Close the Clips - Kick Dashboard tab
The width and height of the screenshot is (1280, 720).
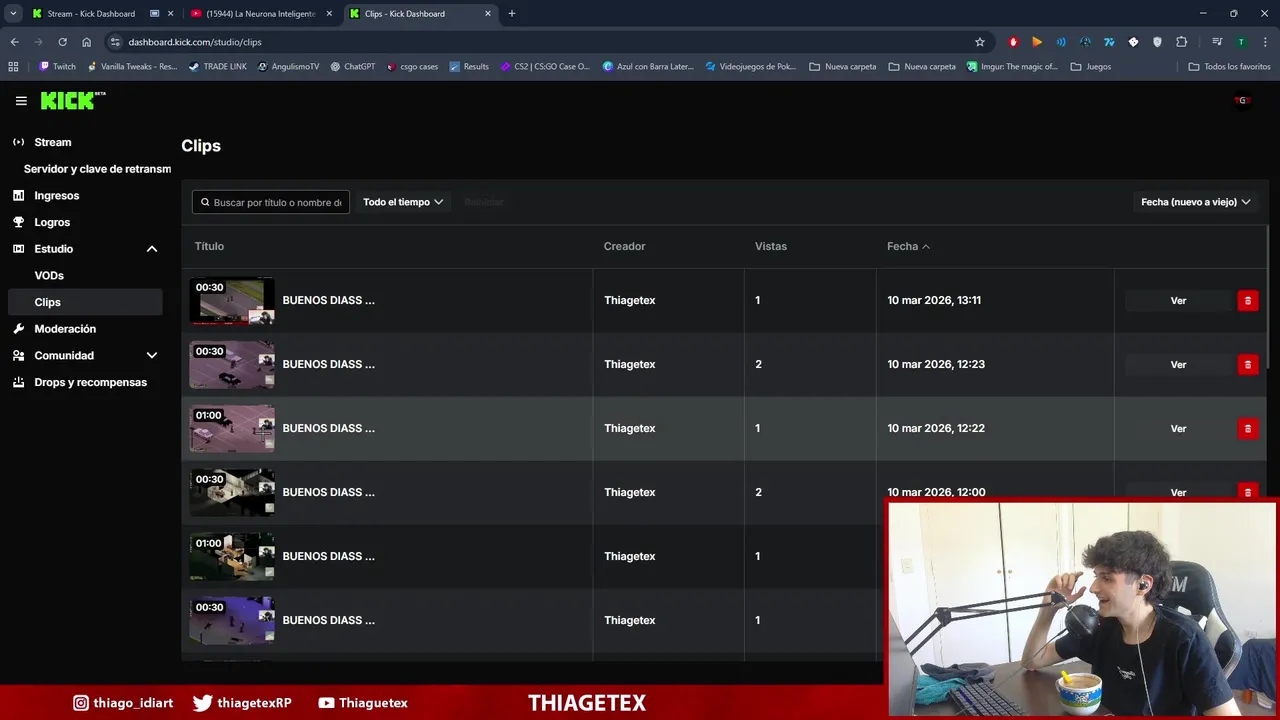pos(488,14)
